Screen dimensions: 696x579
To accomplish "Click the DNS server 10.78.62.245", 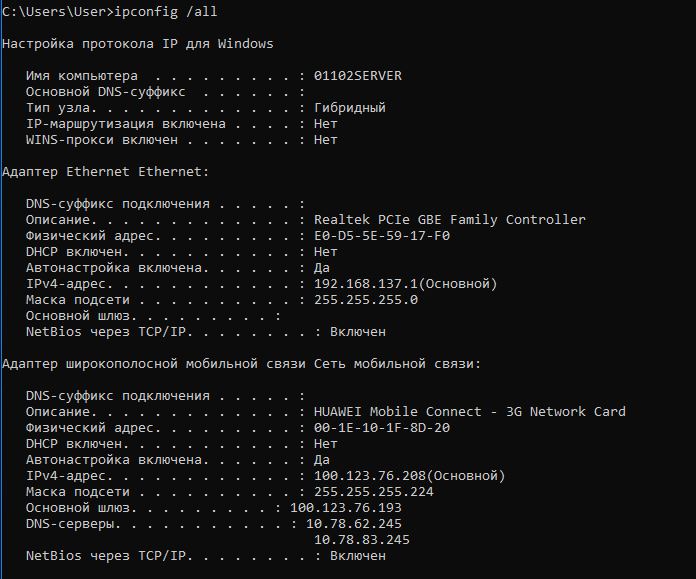I will click(354, 523).
